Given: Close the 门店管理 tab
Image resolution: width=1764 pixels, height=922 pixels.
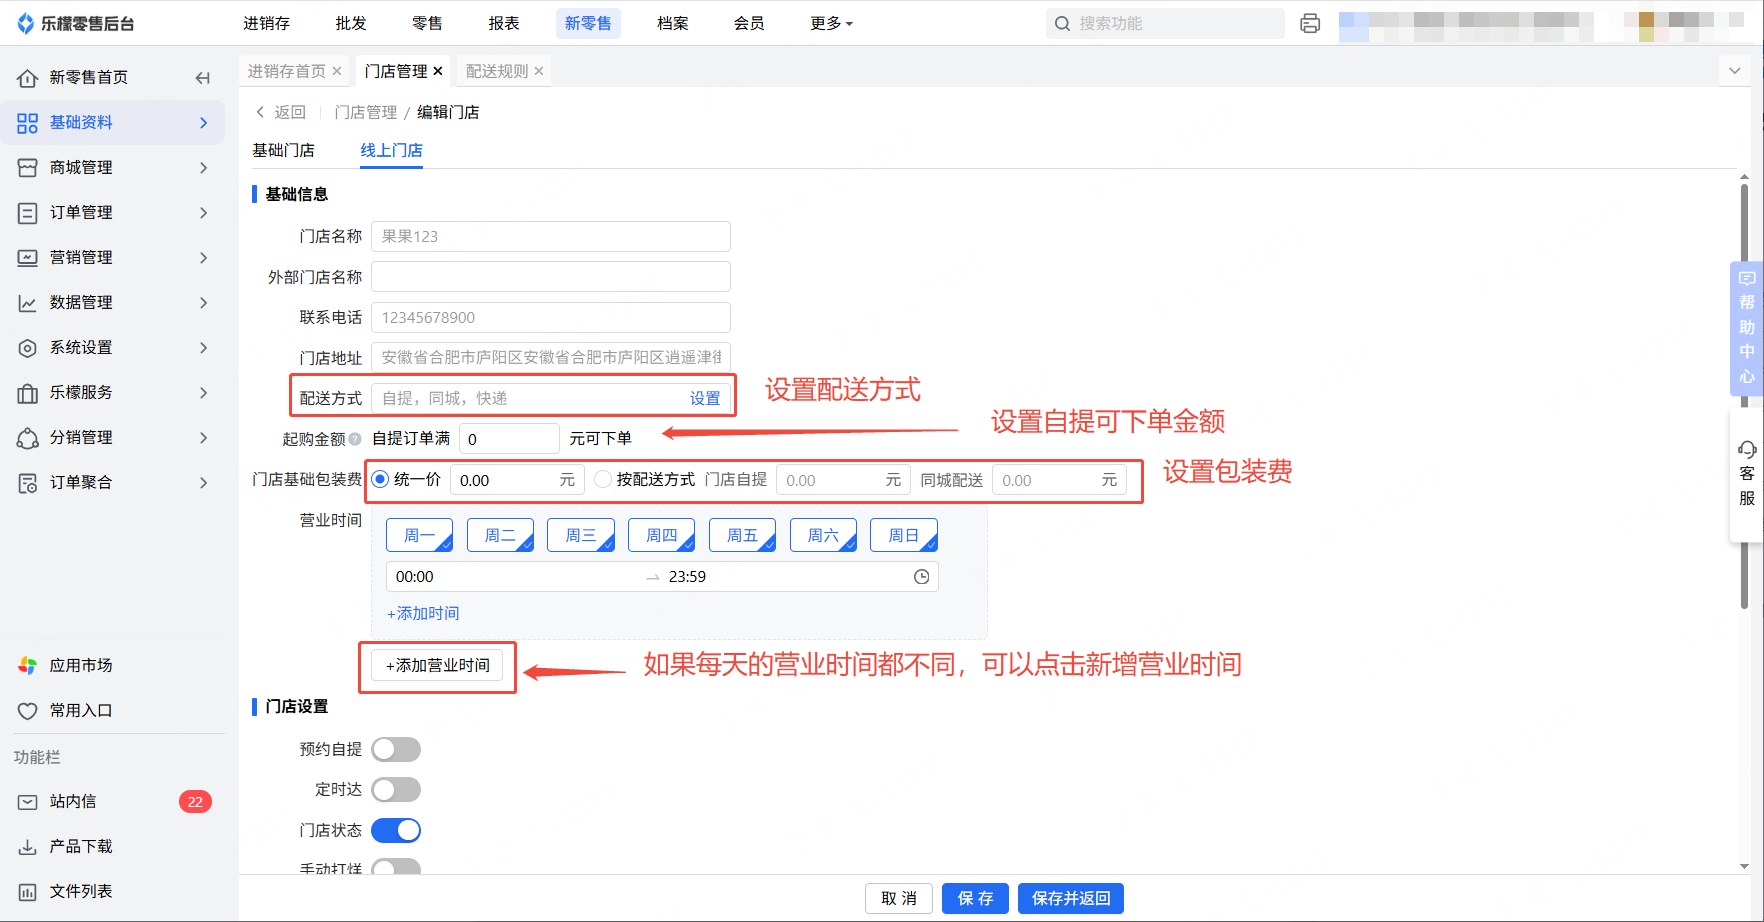Looking at the screenshot, I should click(x=438, y=71).
